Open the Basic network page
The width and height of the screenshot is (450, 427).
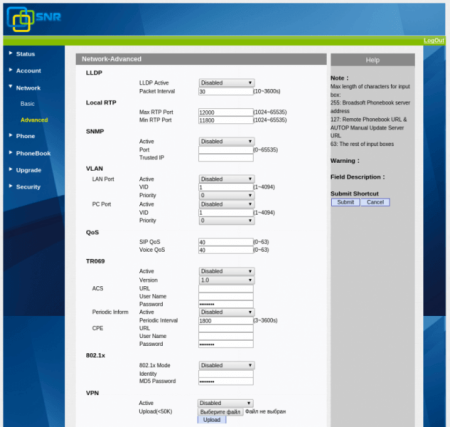click(x=27, y=104)
